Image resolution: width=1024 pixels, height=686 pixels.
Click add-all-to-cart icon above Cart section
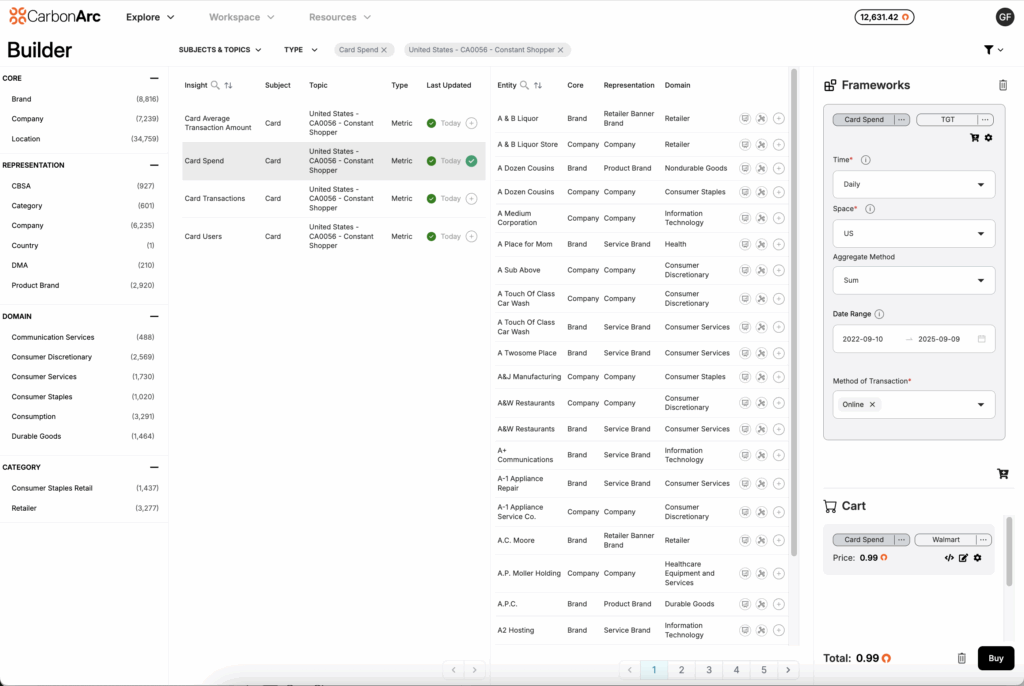click(1002, 474)
